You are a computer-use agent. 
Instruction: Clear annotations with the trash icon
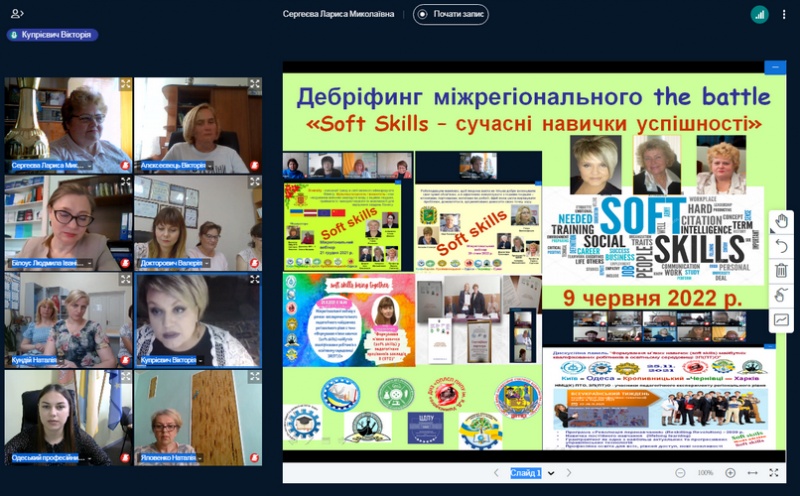tap(781, 271)
